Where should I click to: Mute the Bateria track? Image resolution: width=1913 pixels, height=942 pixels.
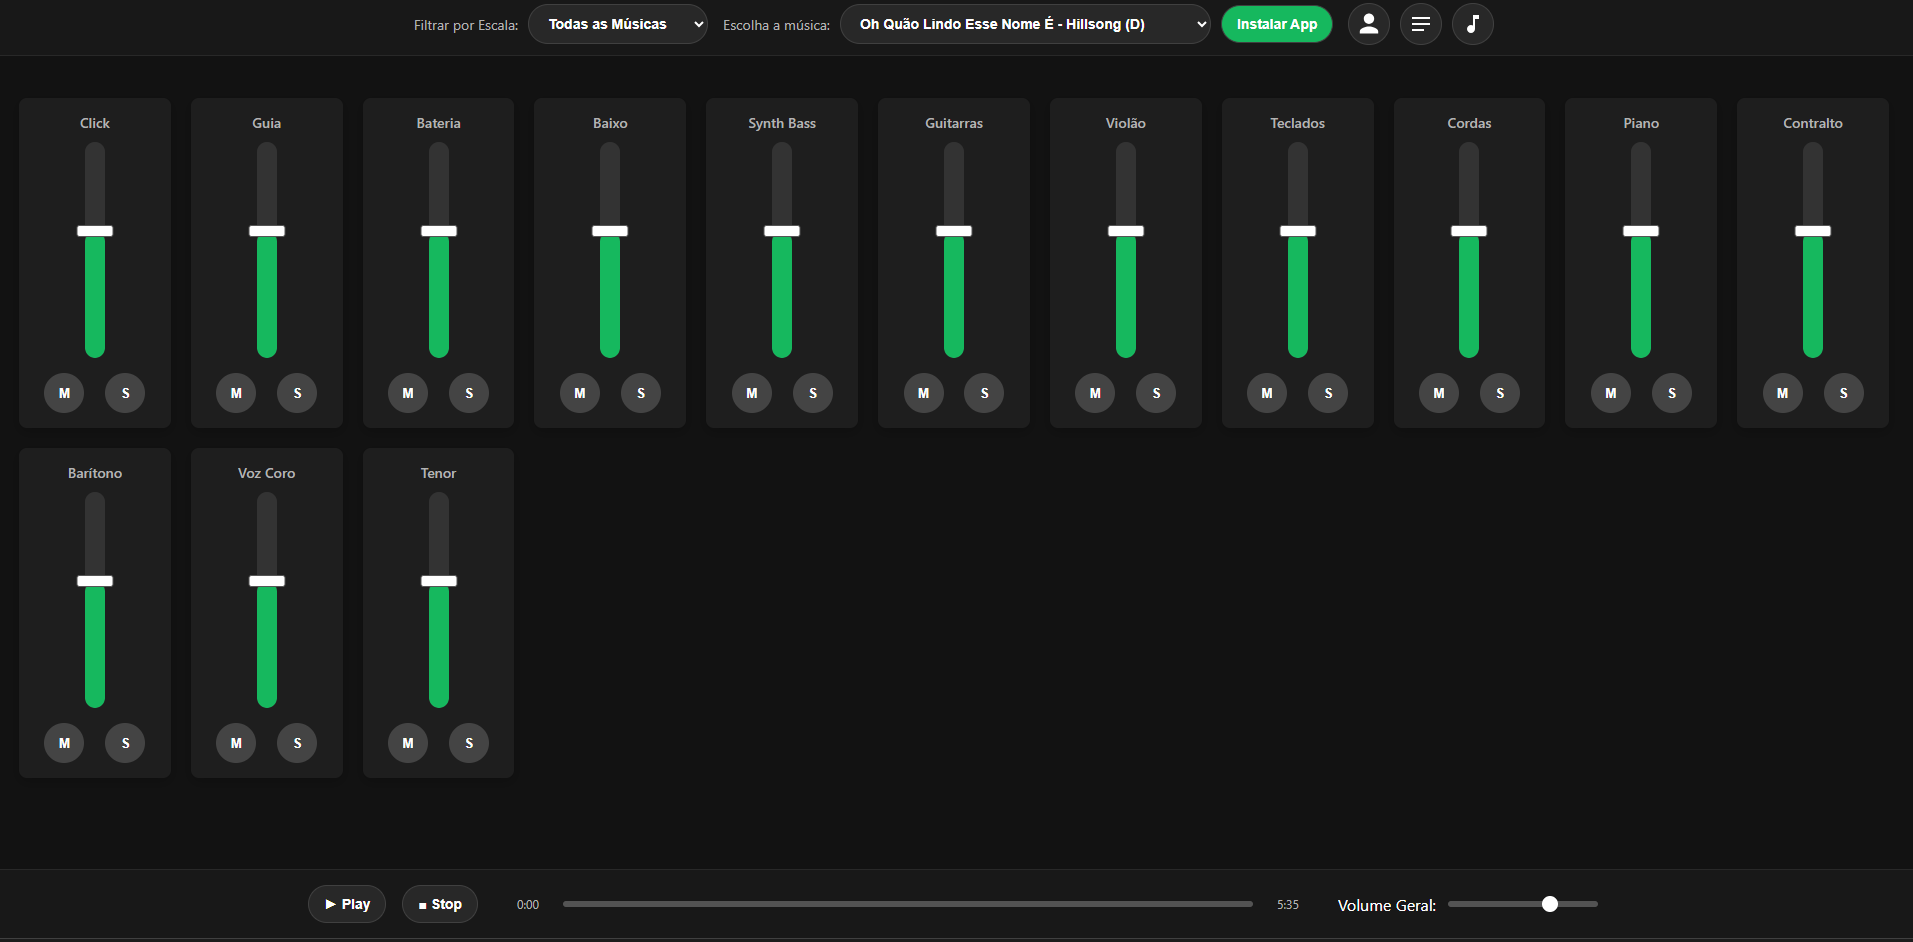click(408, 393)
